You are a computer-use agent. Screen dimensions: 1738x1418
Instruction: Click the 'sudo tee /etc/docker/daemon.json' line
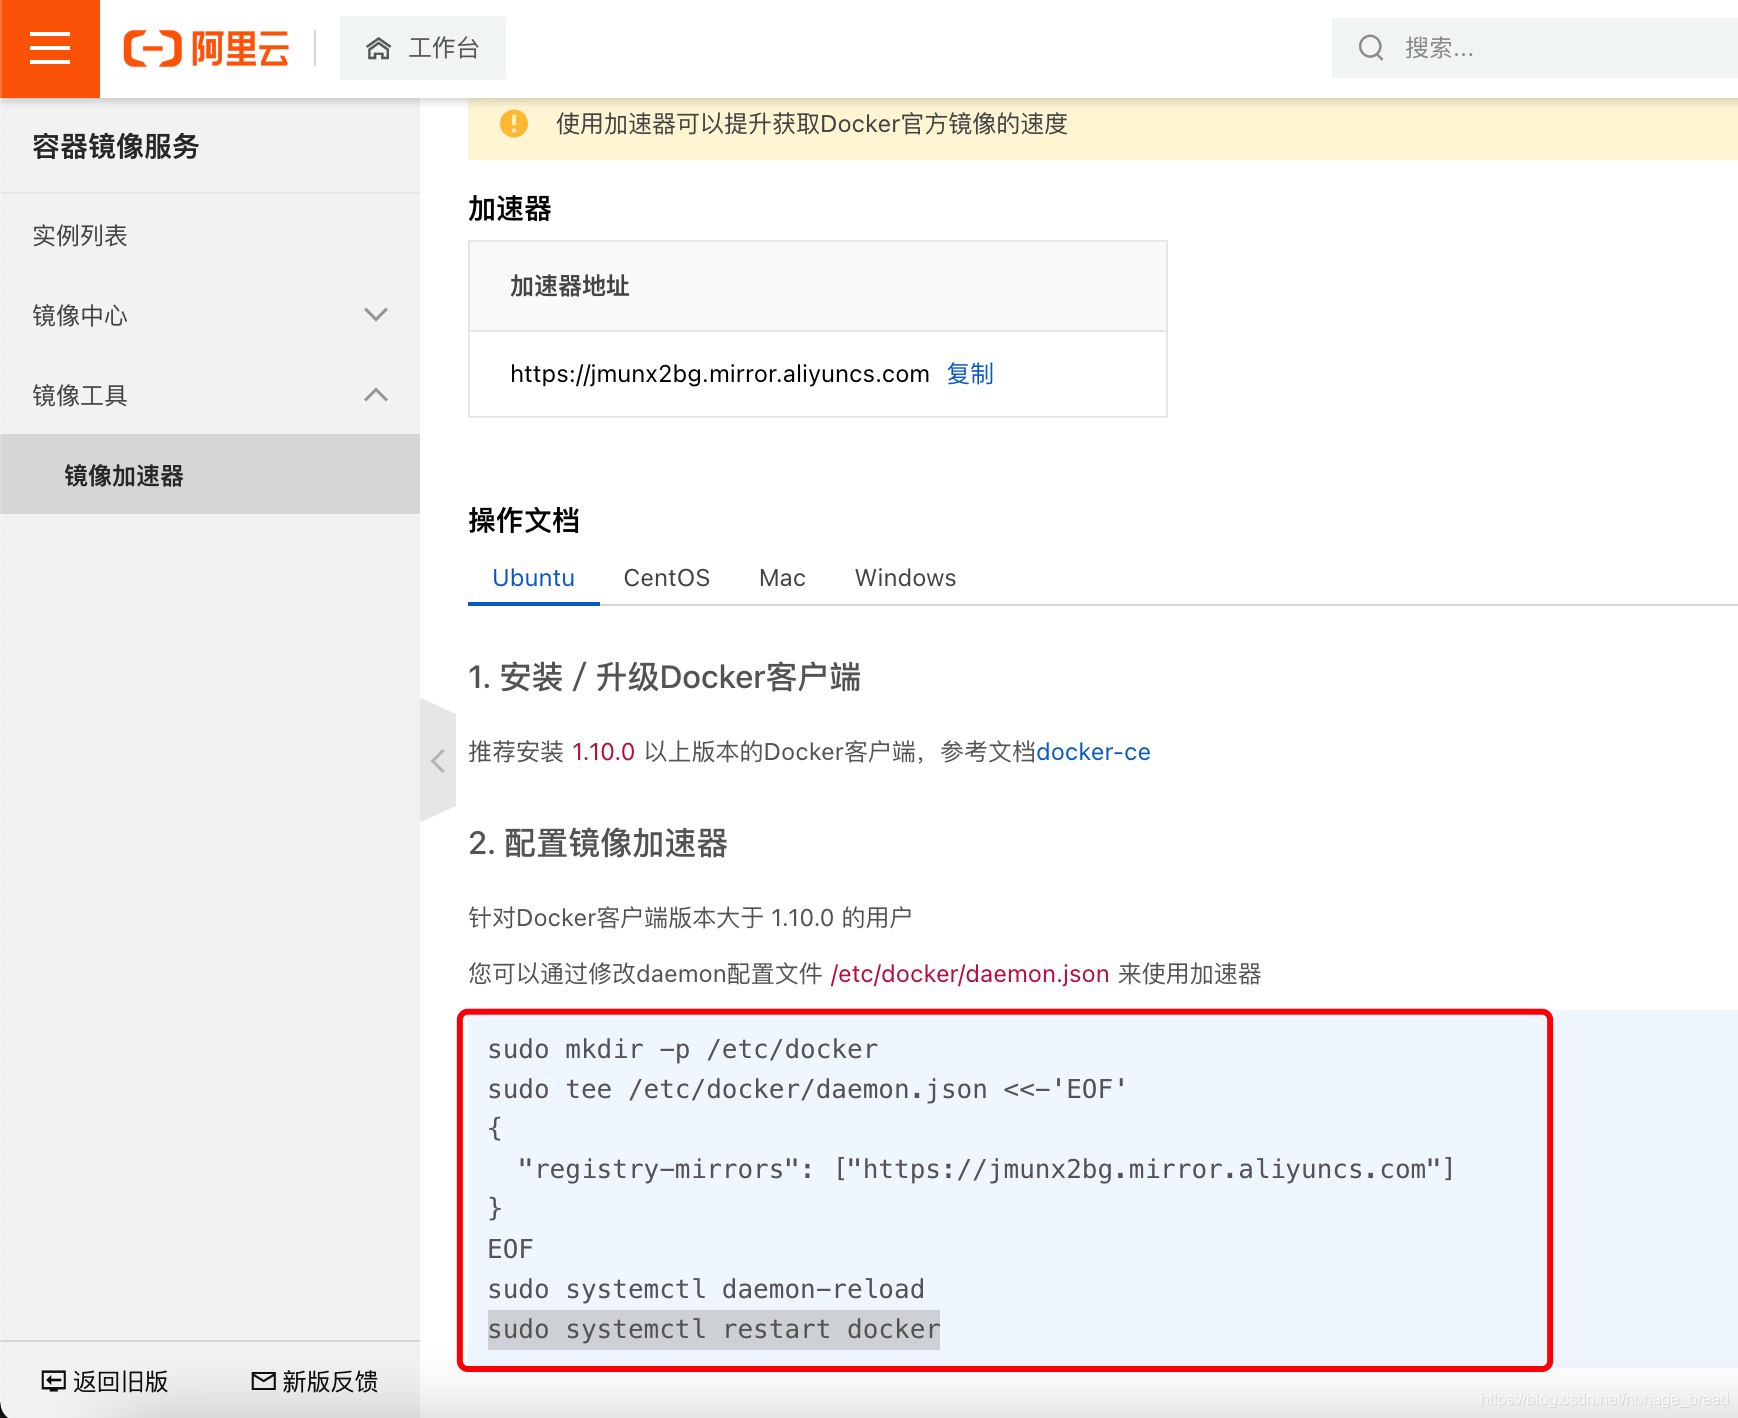click(x=807, y=1089)
